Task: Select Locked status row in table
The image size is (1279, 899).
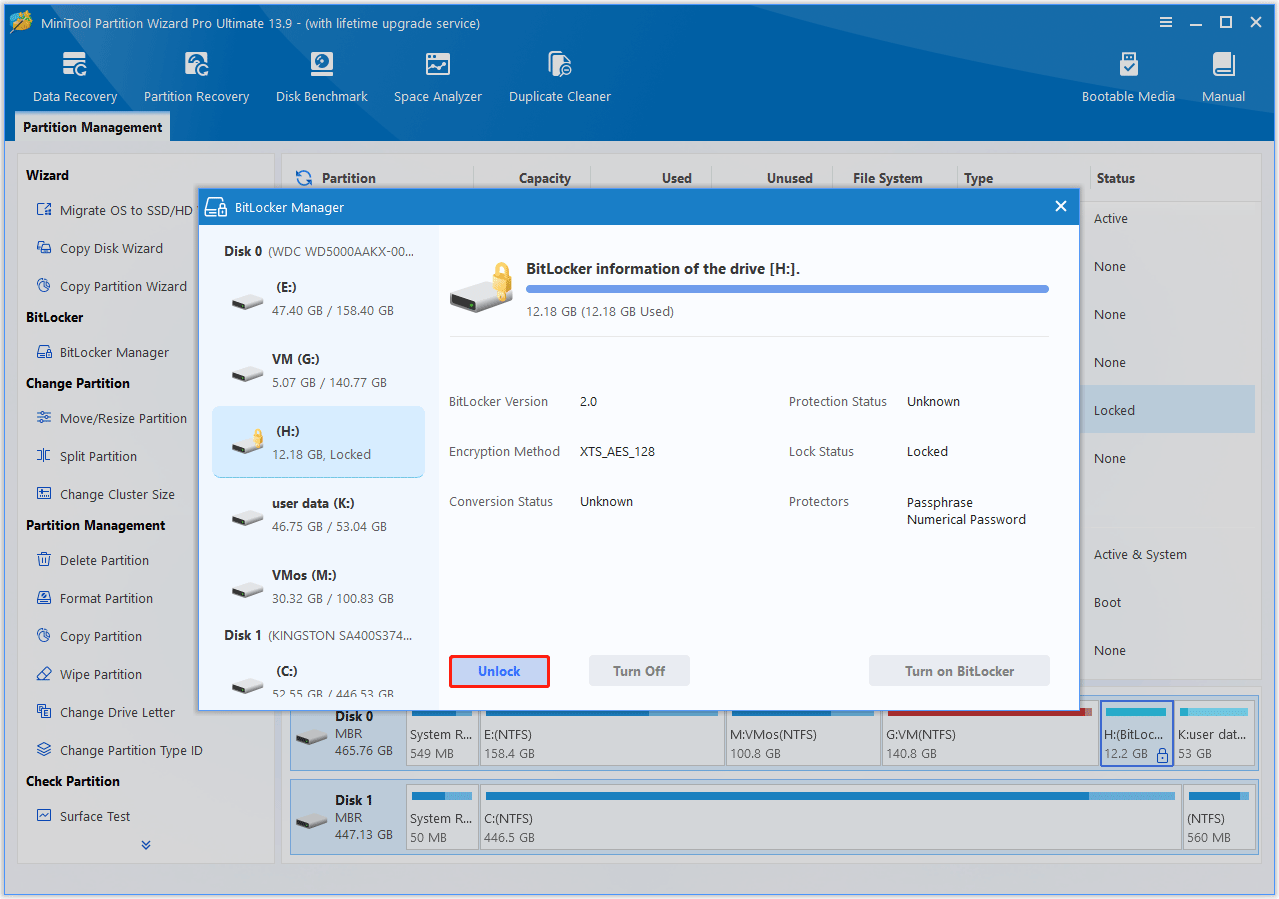Action: (x=1167, y=410)
